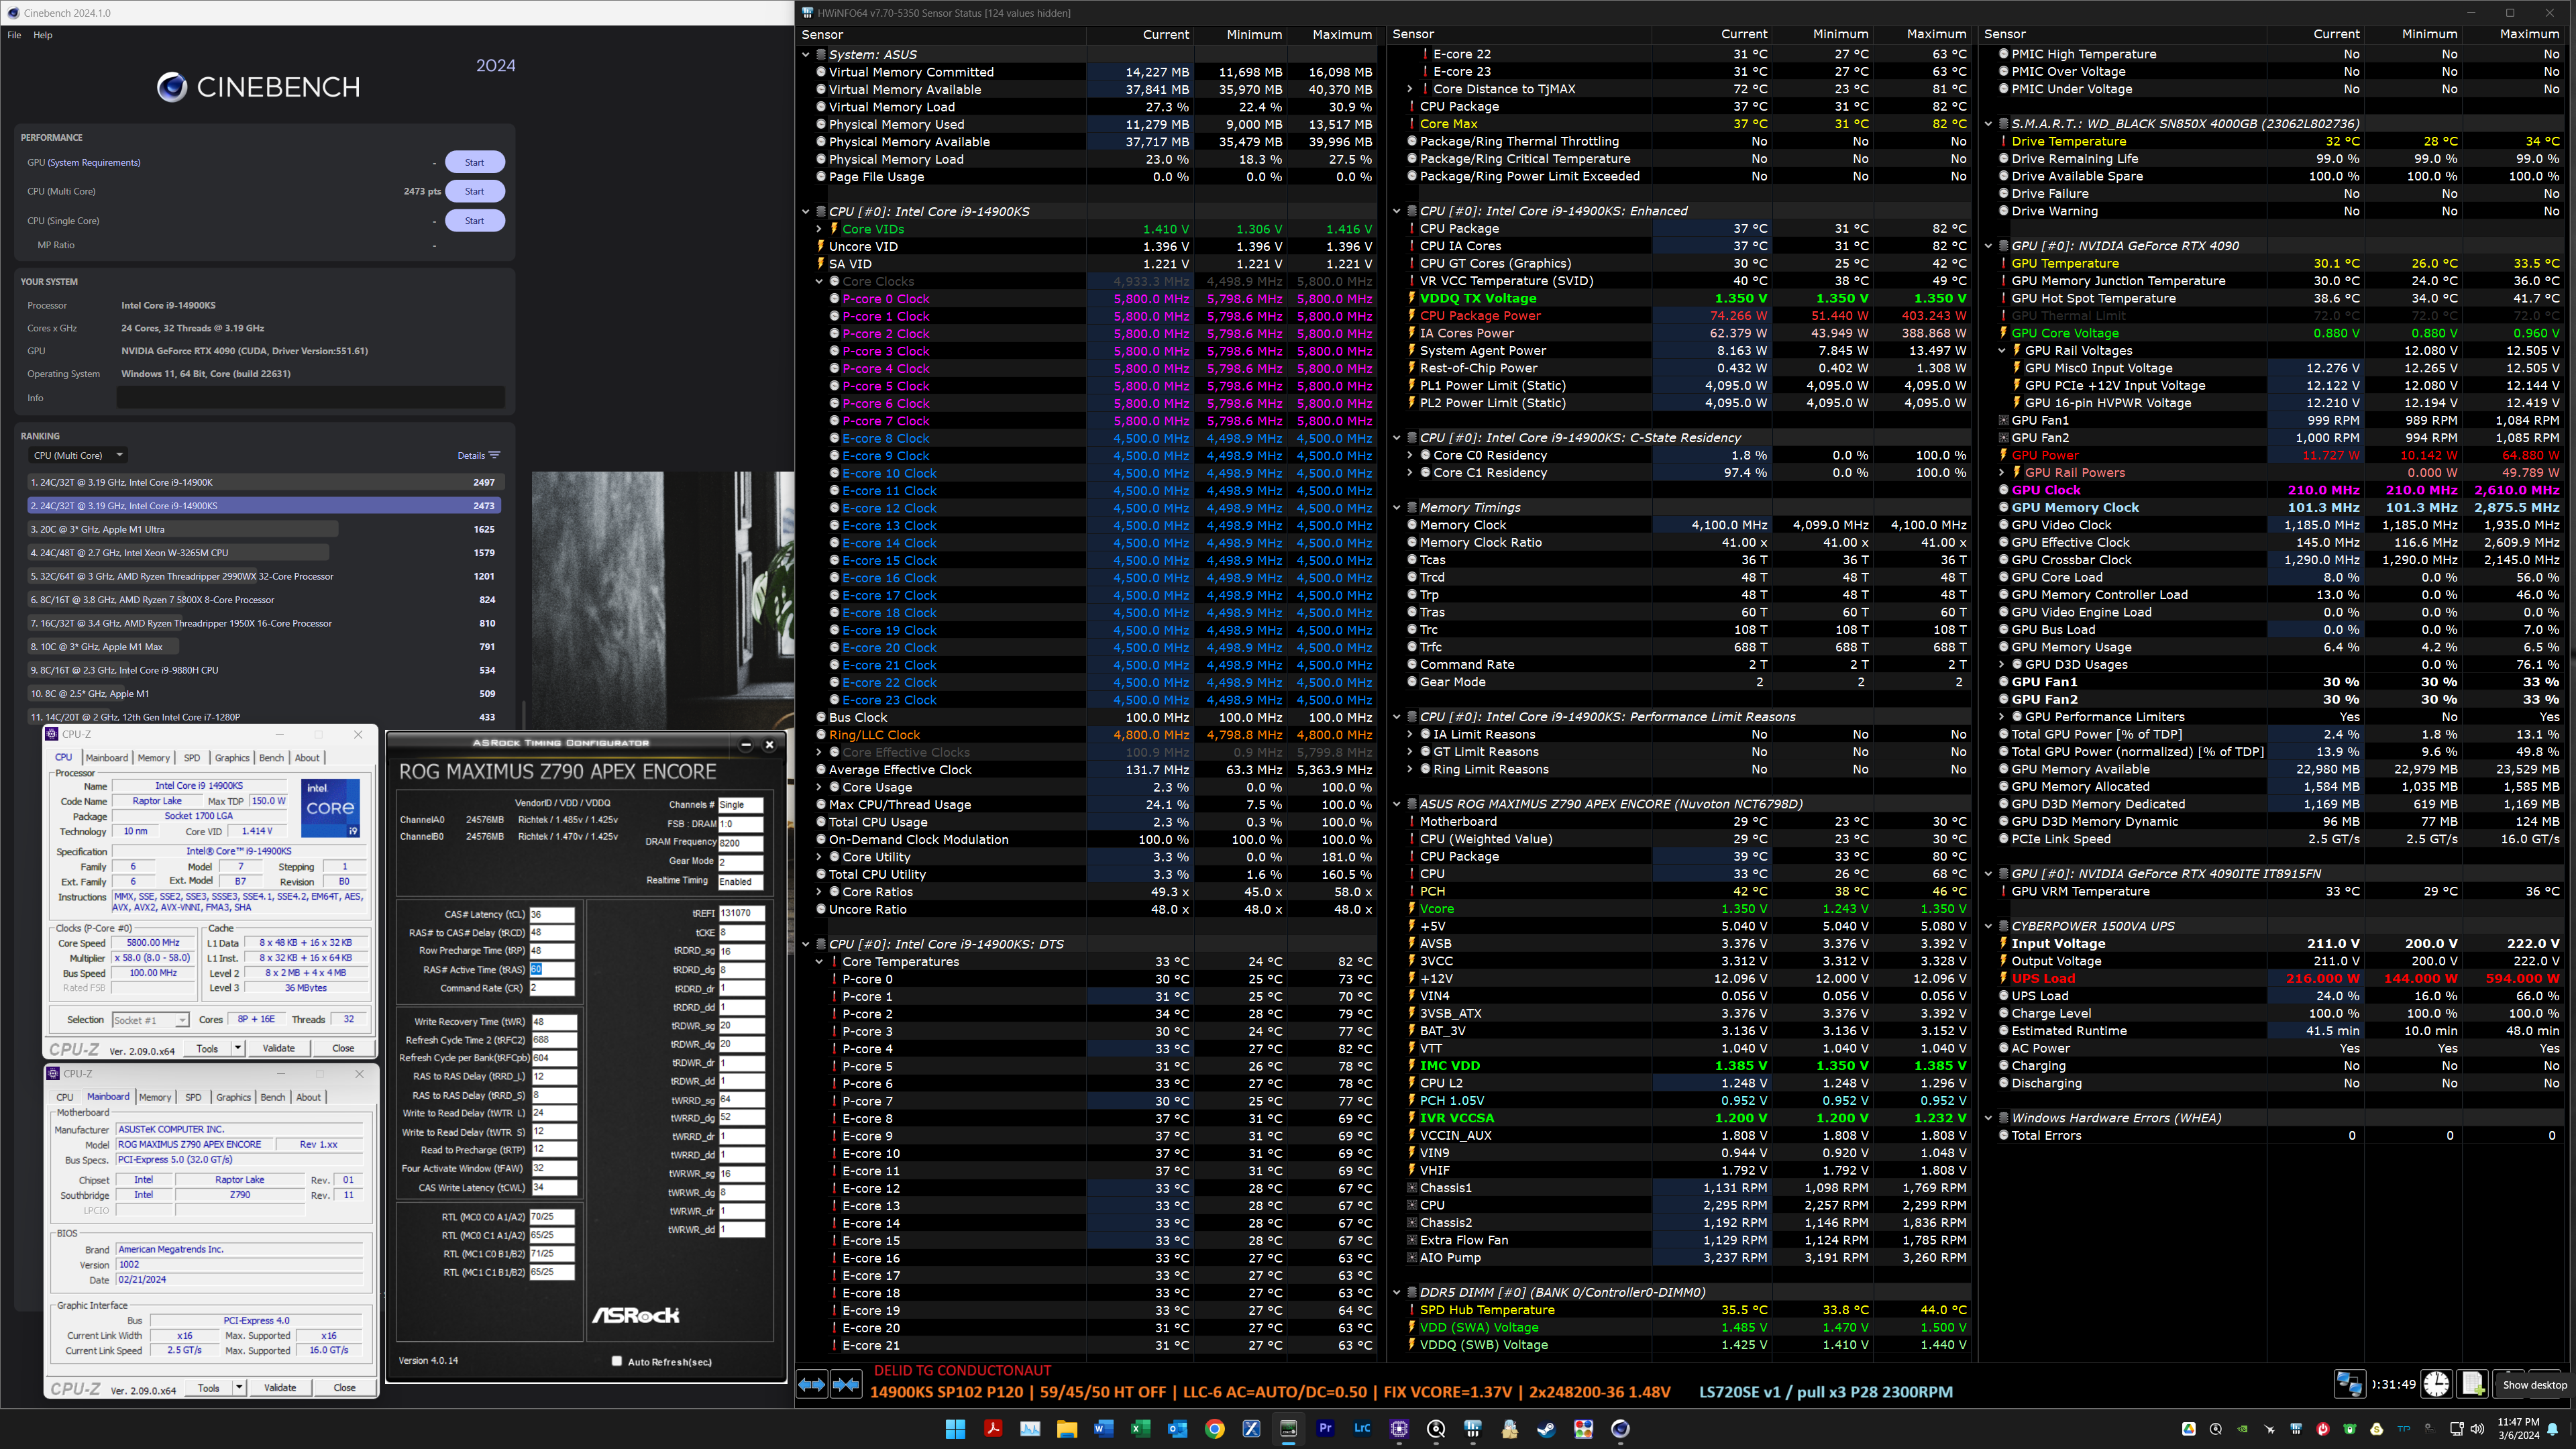Click the red power tray icon
2576x1449 pixels.
2323,1429
